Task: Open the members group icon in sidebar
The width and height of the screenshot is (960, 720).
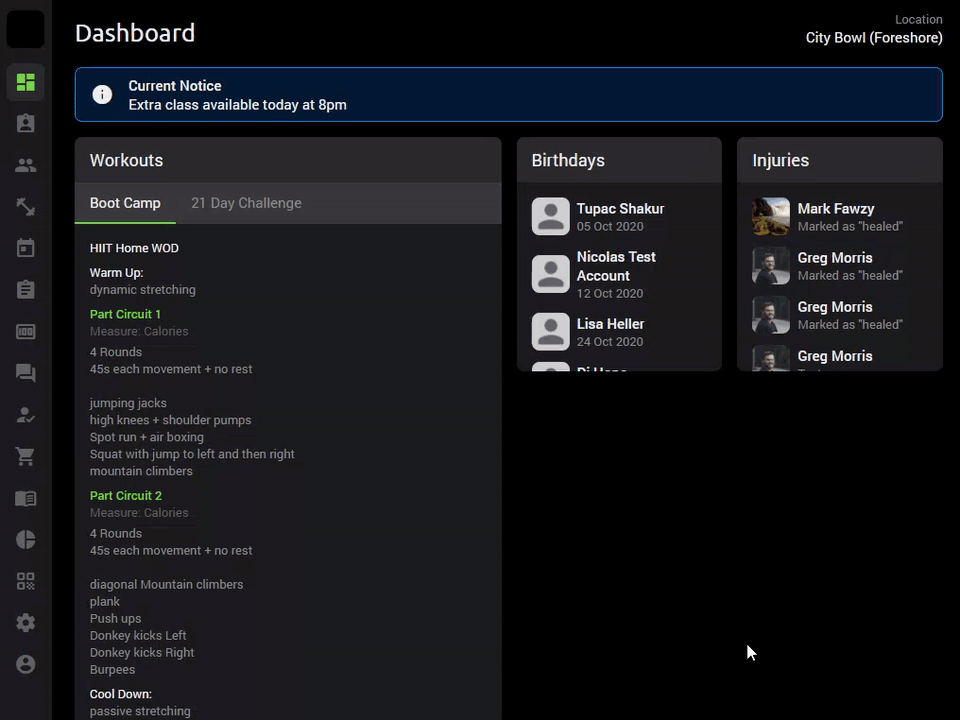Action: (26, 165)
